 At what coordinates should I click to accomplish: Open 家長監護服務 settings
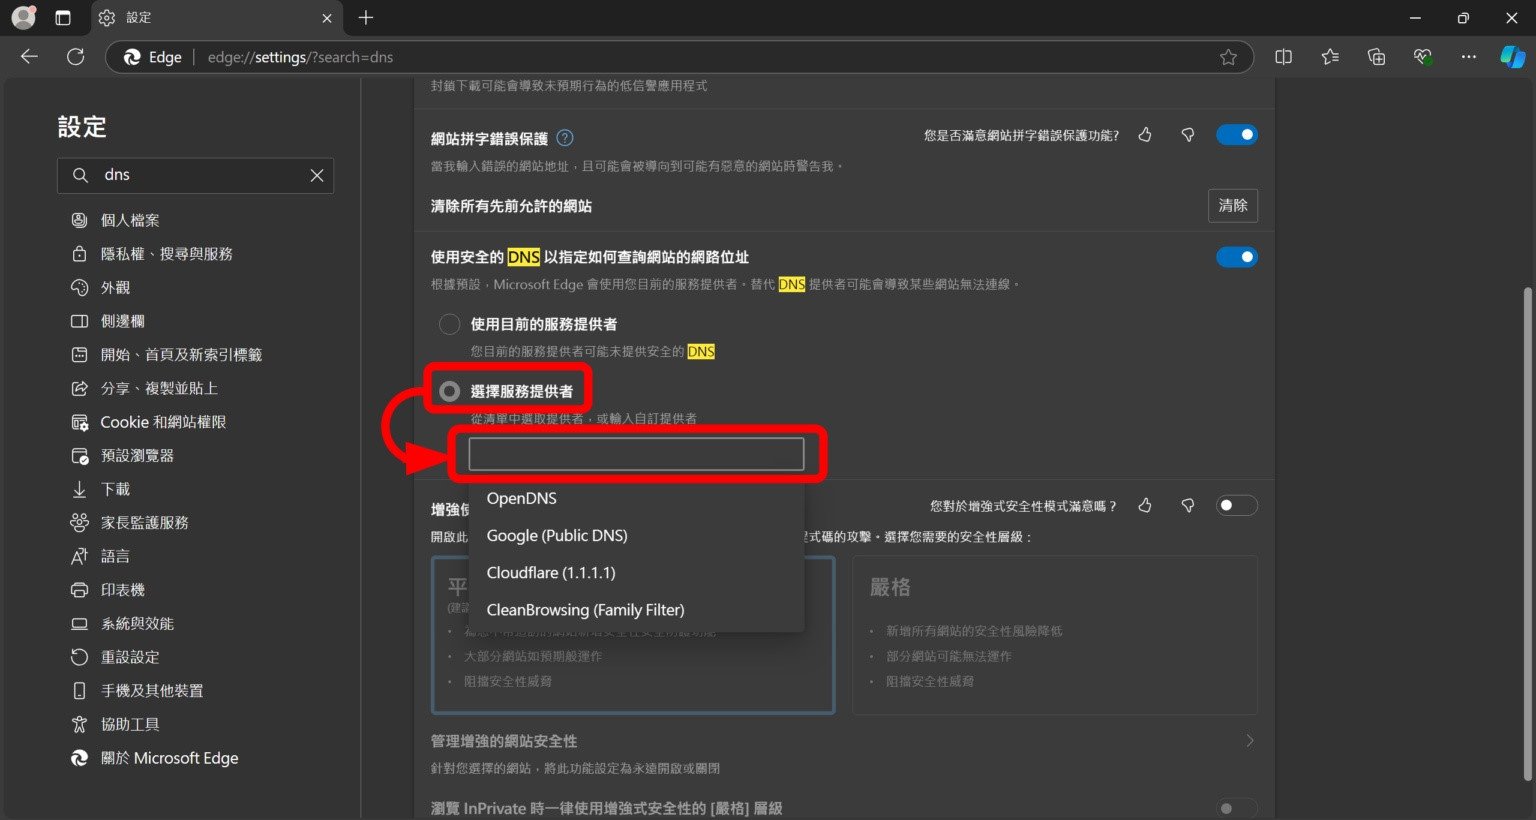[x=144, y=522]
